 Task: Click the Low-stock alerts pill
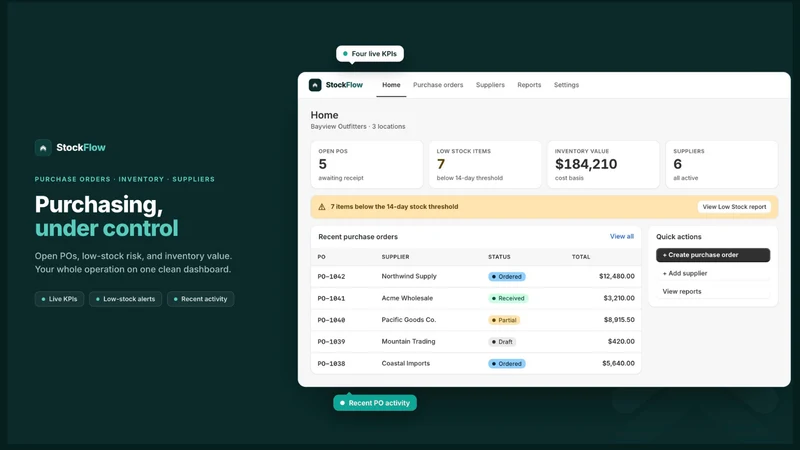(126, 299)
